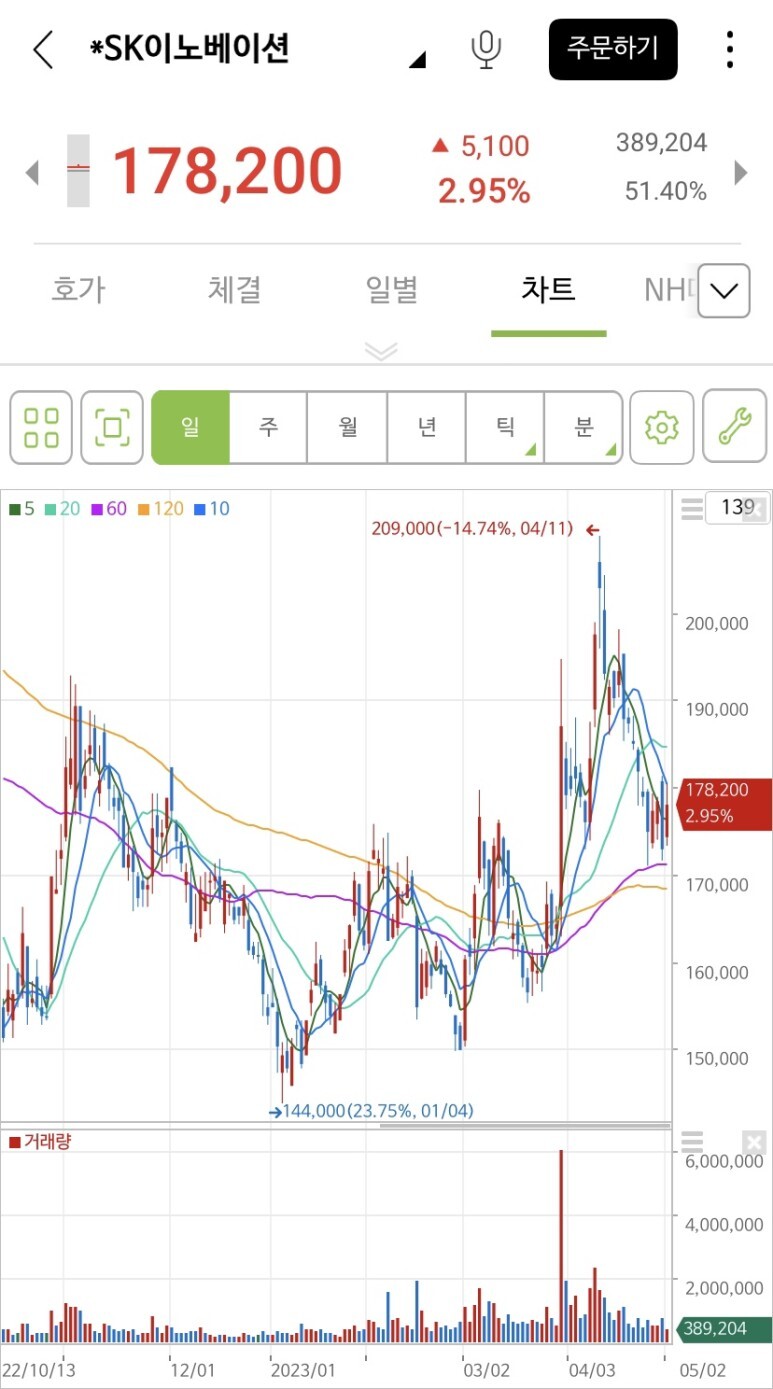Tap the 10-day moving average legend

(212, 508)
